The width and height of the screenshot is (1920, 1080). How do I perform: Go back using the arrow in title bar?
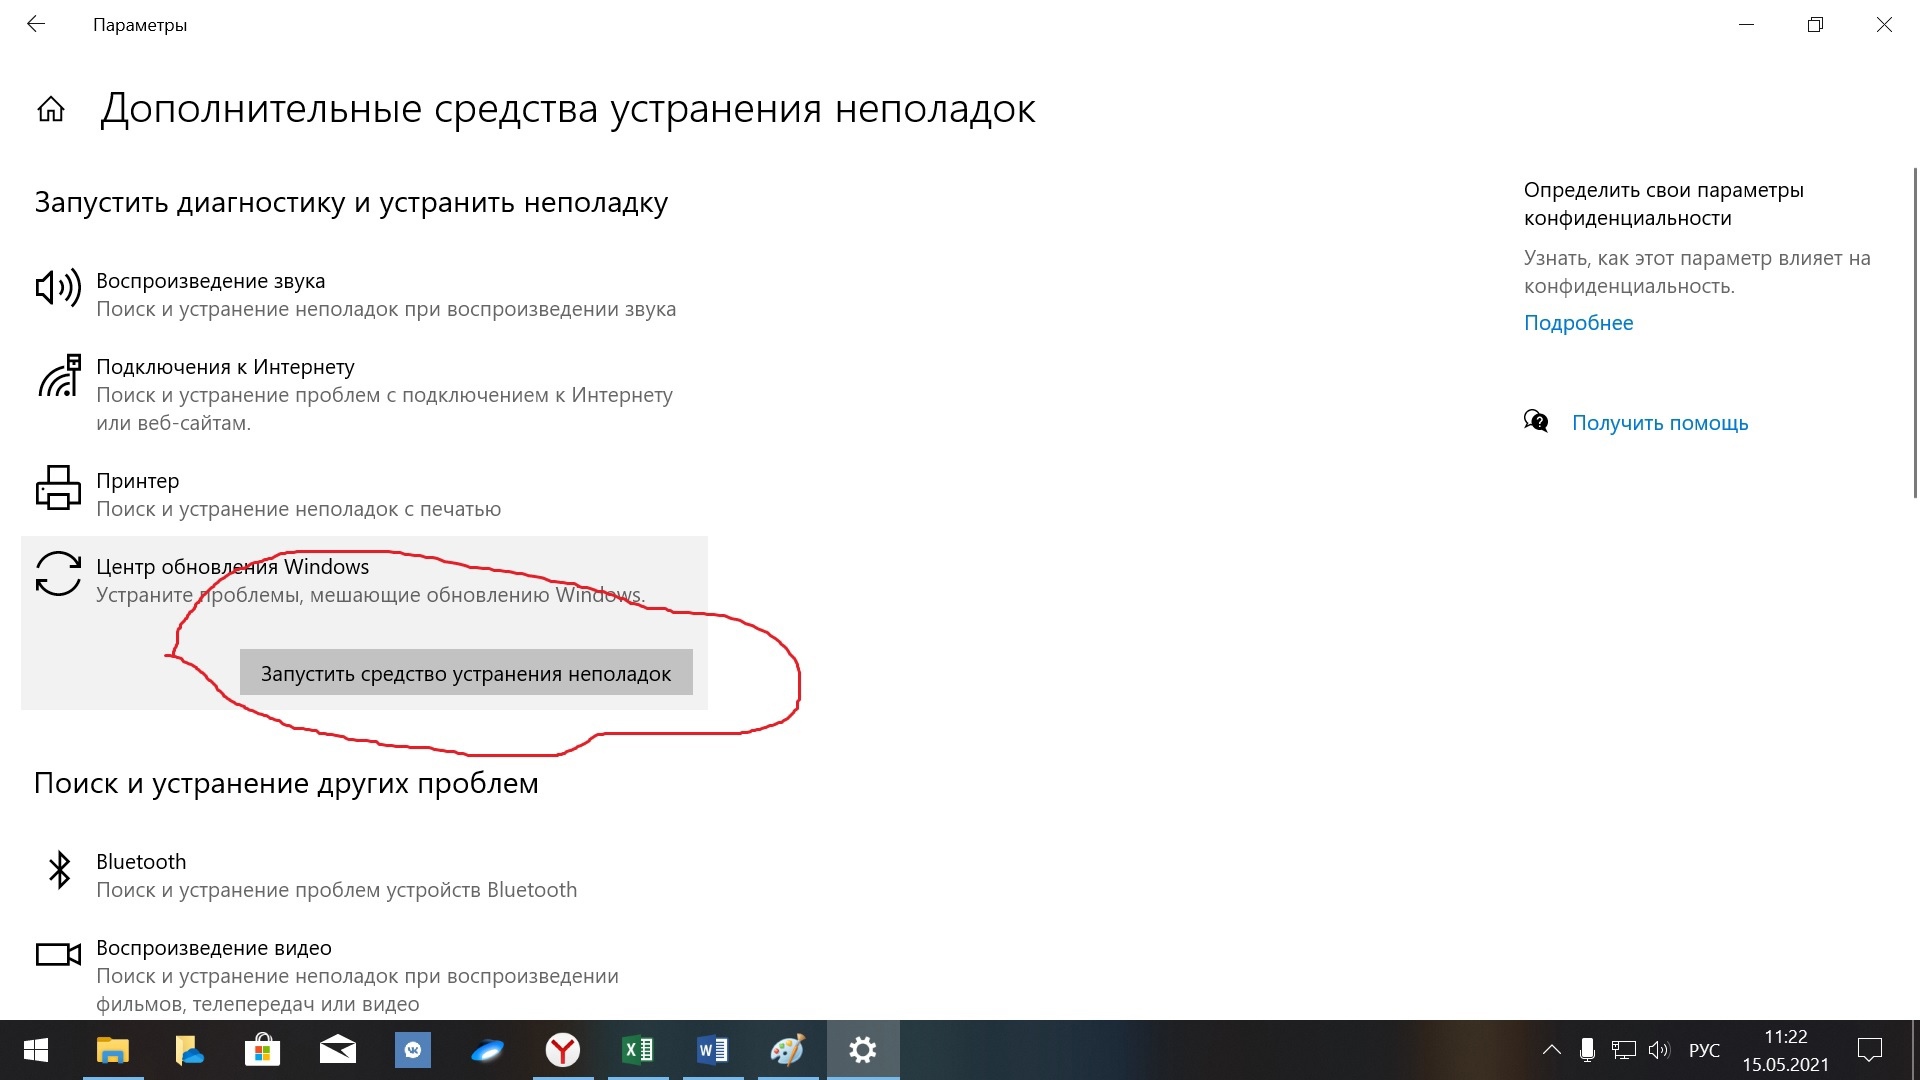point(36,24)
